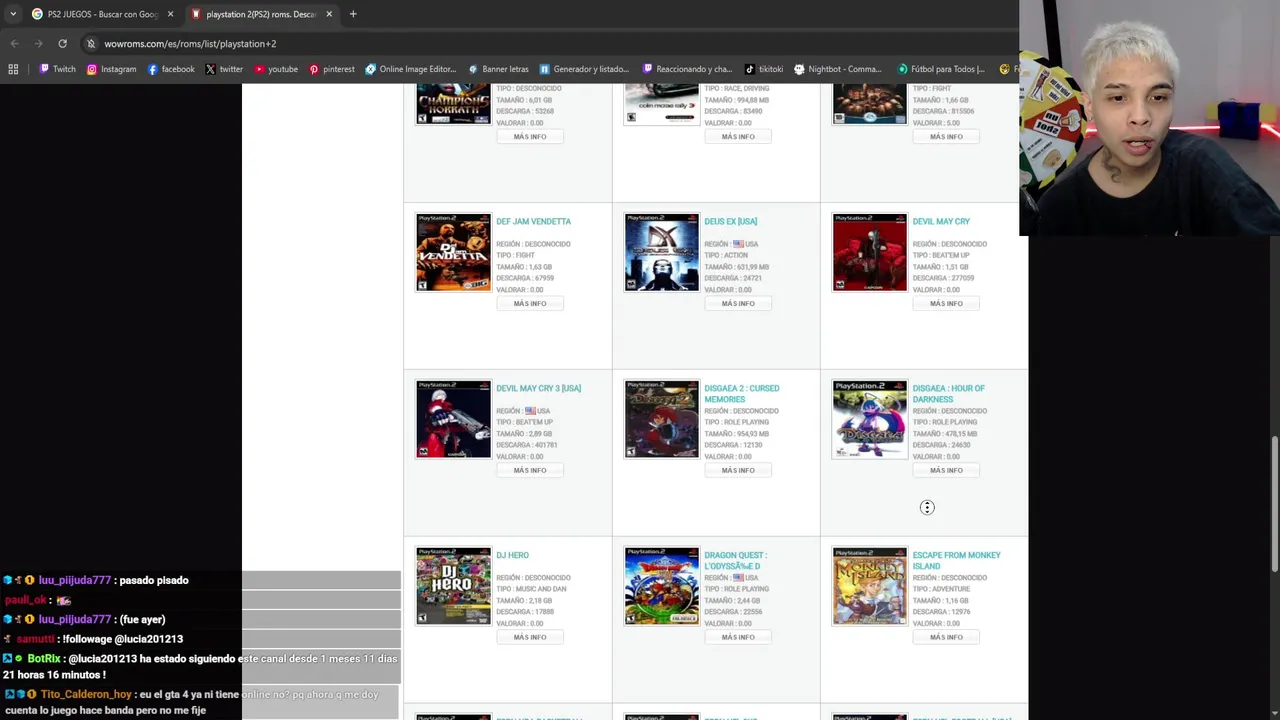Close the playstation 2(PS2) roms tab
The height and width of the screenshot is (720, 1280).
(329, 14)
